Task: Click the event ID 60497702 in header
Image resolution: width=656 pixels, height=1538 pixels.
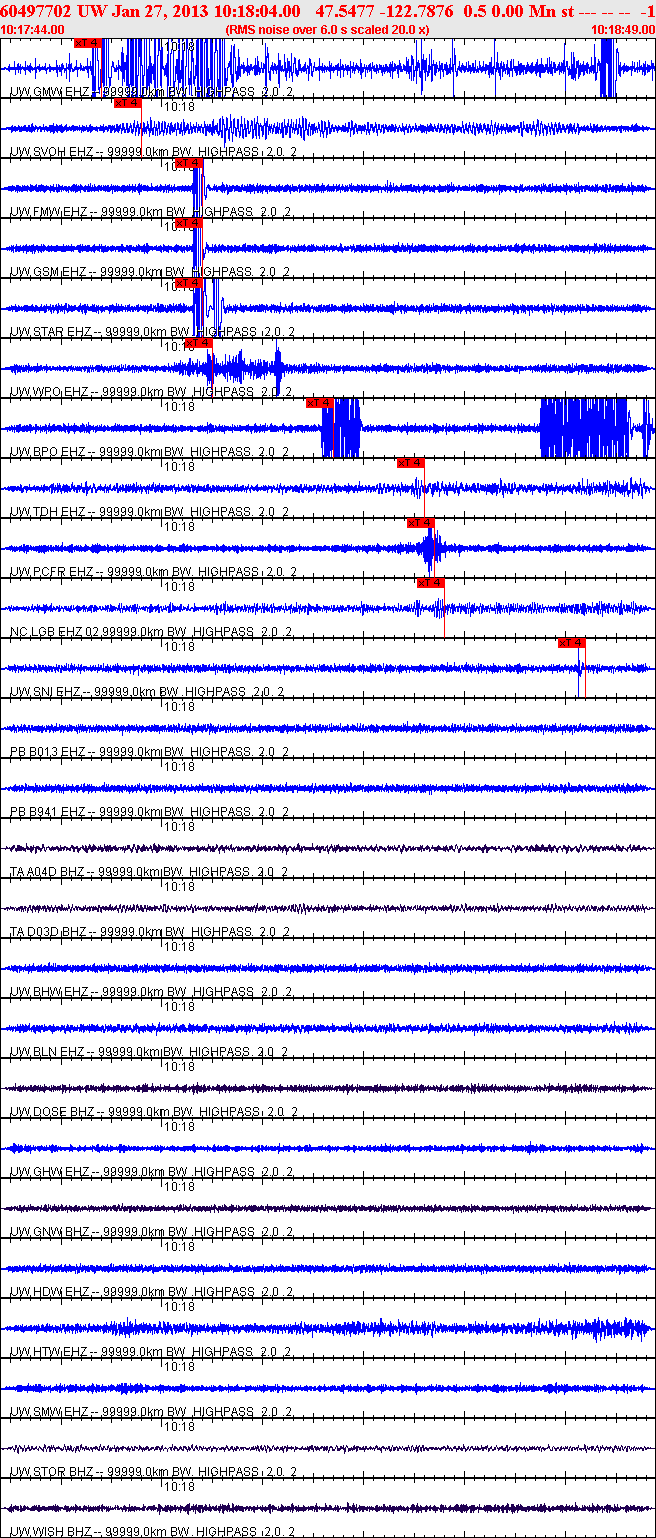Action: click(x=34, y=11)
